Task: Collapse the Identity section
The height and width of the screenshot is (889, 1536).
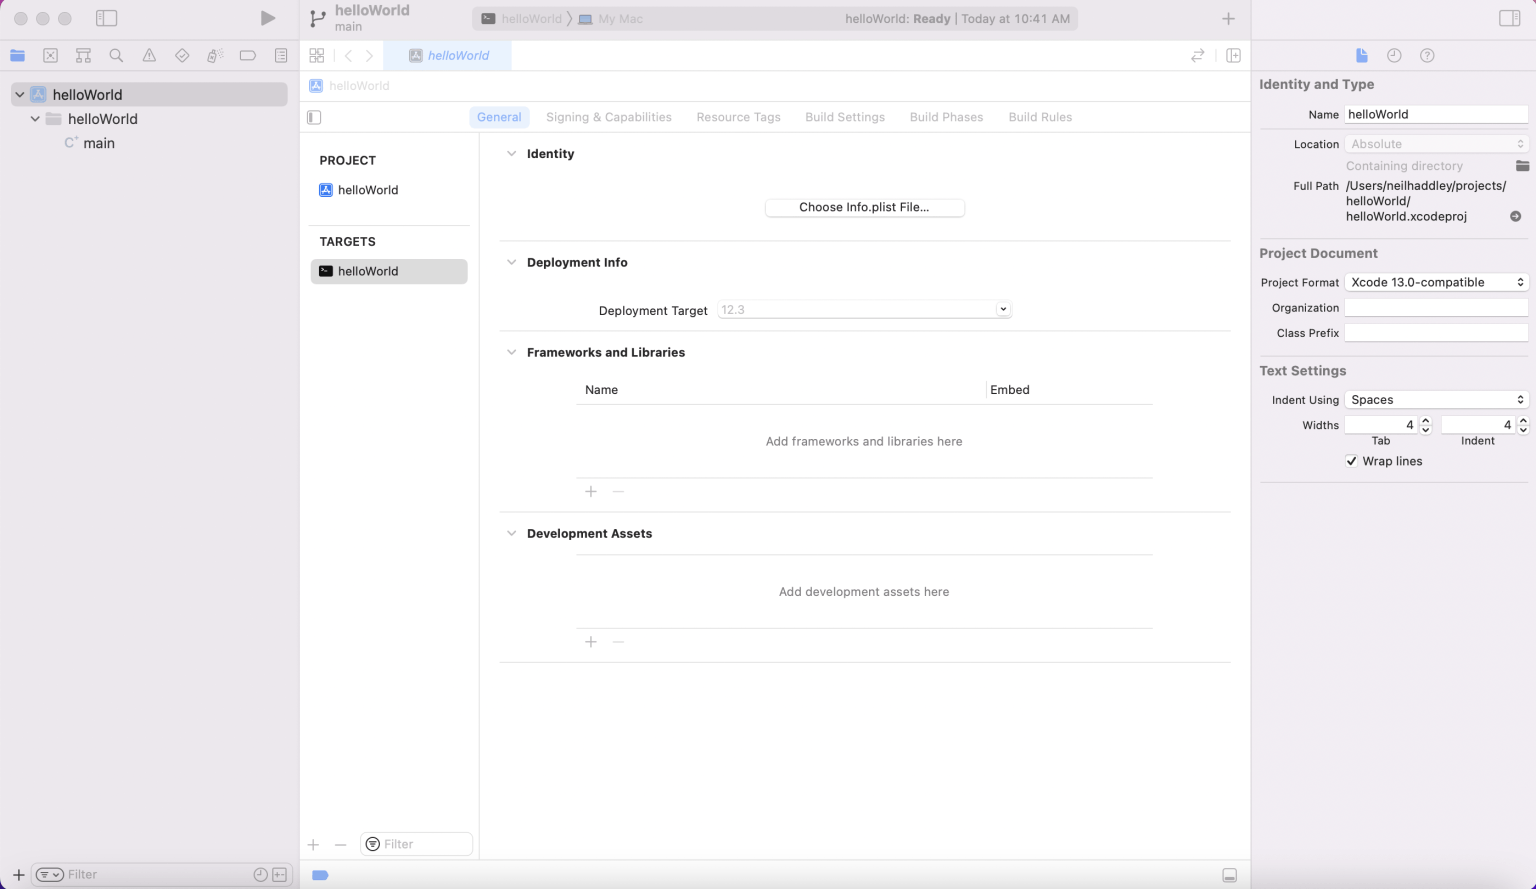Action: pos(511,154)
